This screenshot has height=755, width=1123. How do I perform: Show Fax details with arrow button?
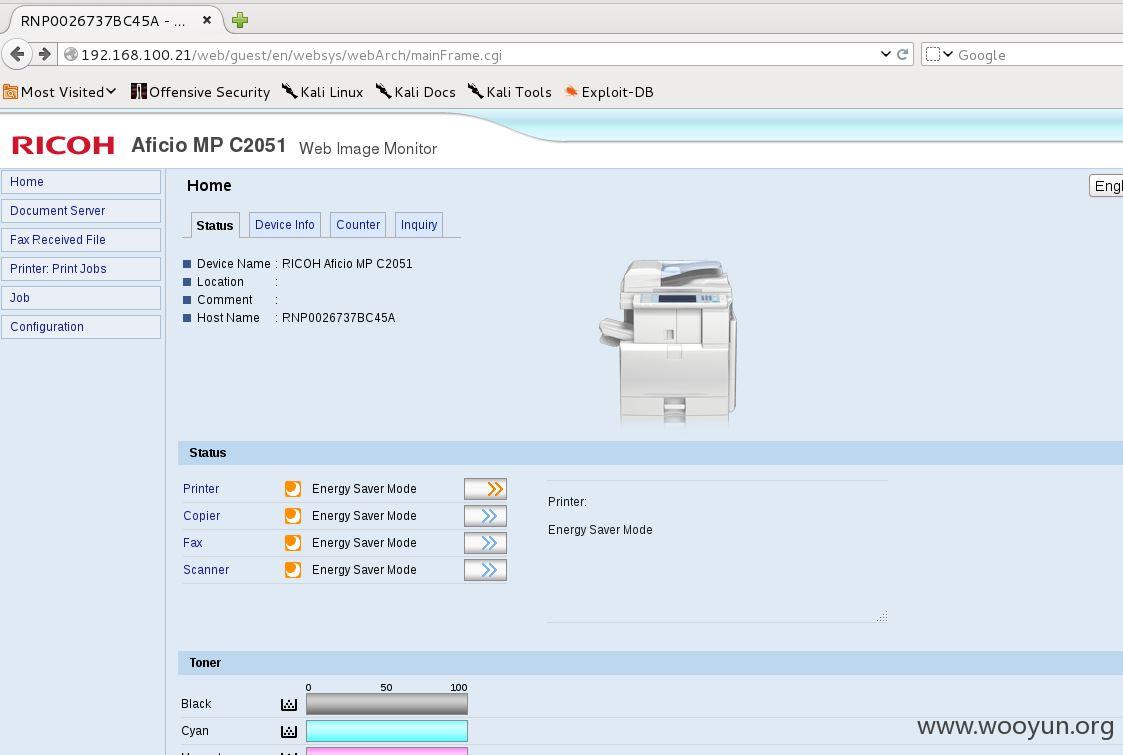486,543
